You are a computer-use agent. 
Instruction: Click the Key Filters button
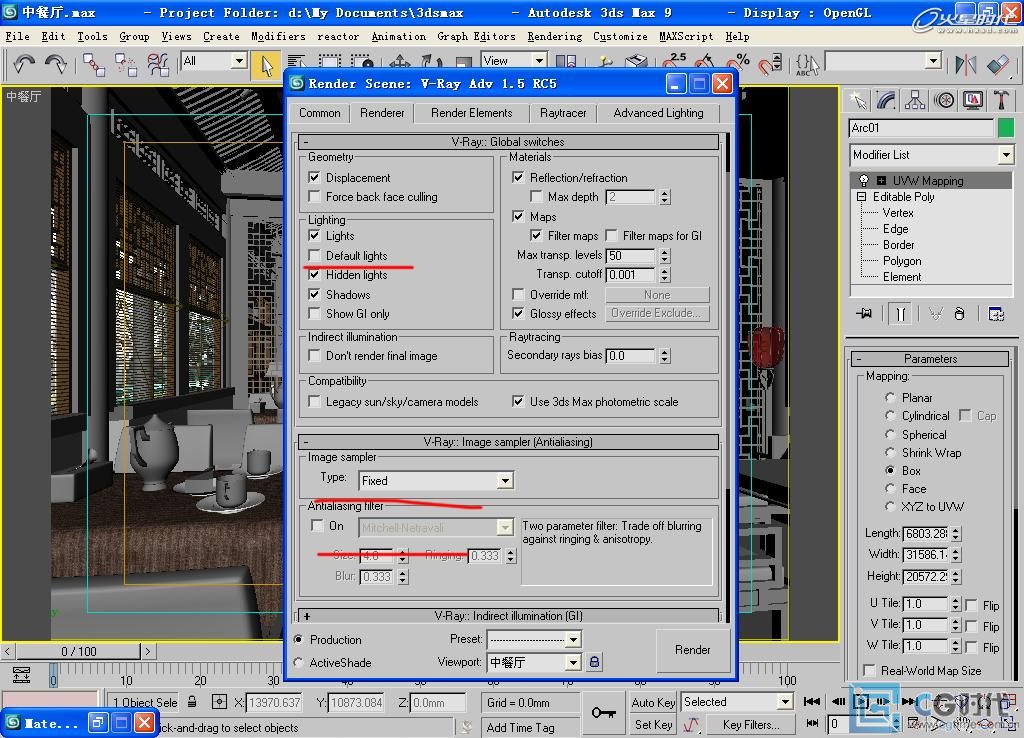pos(750,725)
